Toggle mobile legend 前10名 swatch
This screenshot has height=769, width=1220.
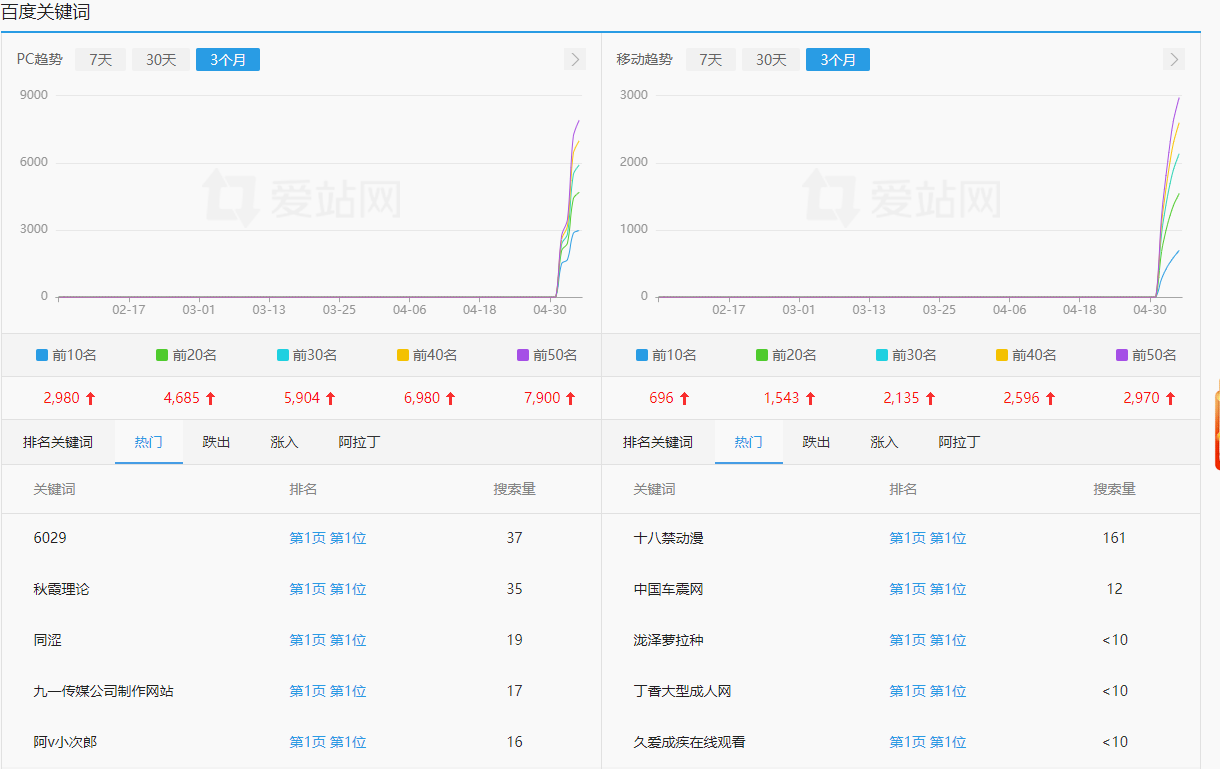coord(642,354)
